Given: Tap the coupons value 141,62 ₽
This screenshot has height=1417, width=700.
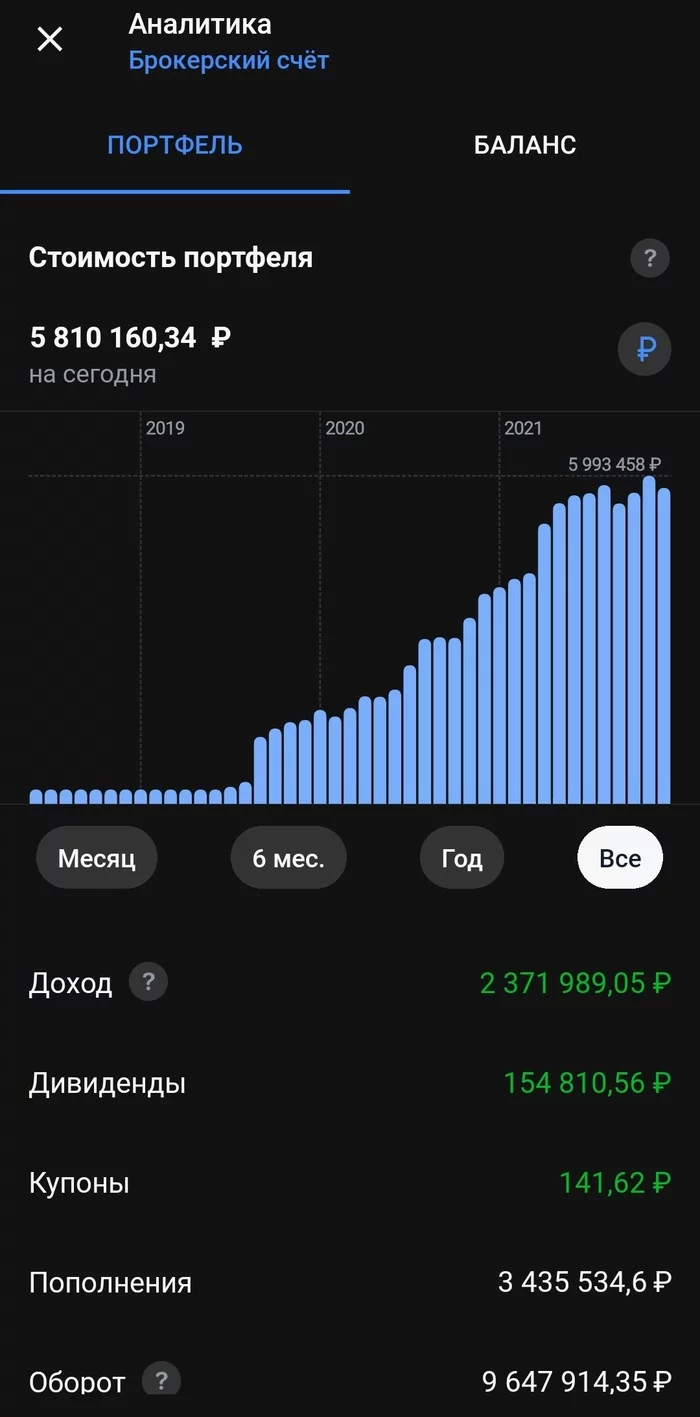Looking at the screenshot, I should click(615, 1183).
